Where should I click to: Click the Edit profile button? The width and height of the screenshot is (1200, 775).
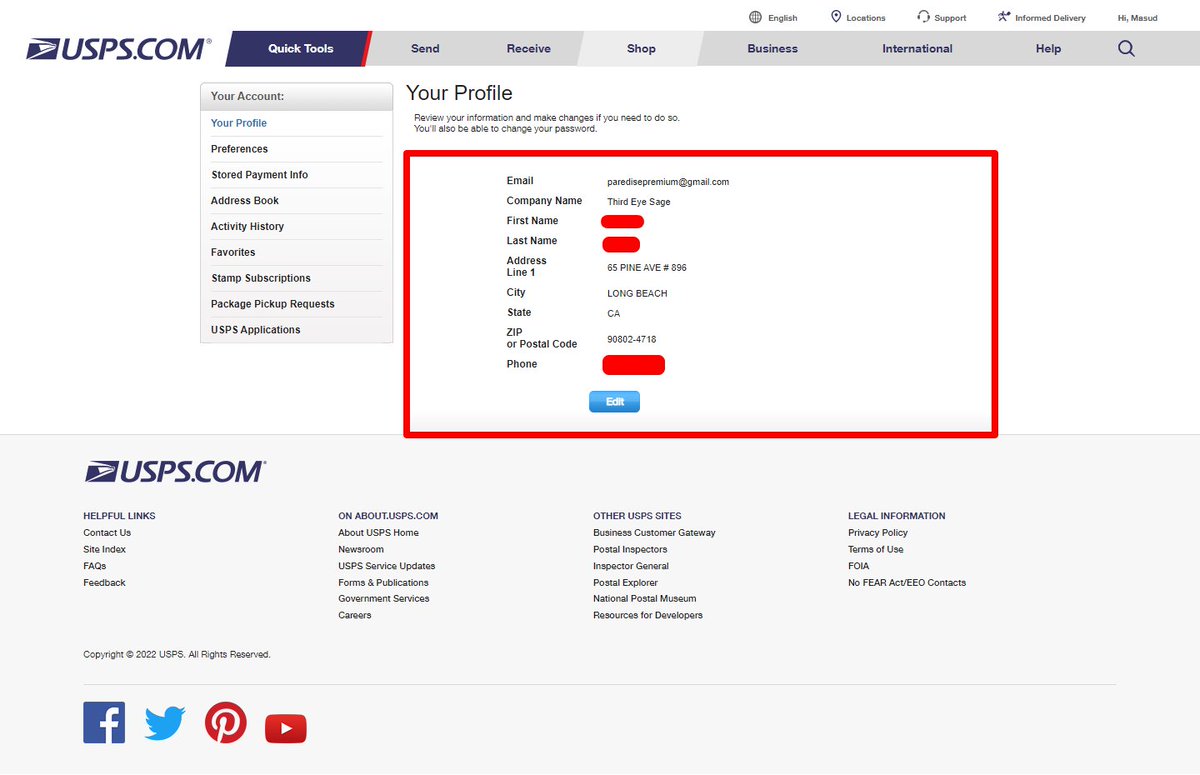point(614,401)
